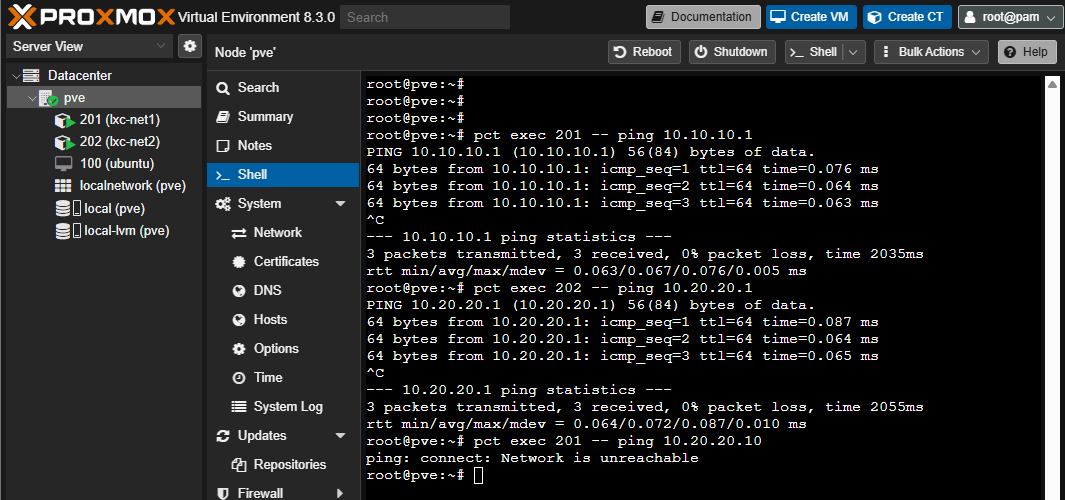Click the database icon of local-lvm

click(62, 230)
